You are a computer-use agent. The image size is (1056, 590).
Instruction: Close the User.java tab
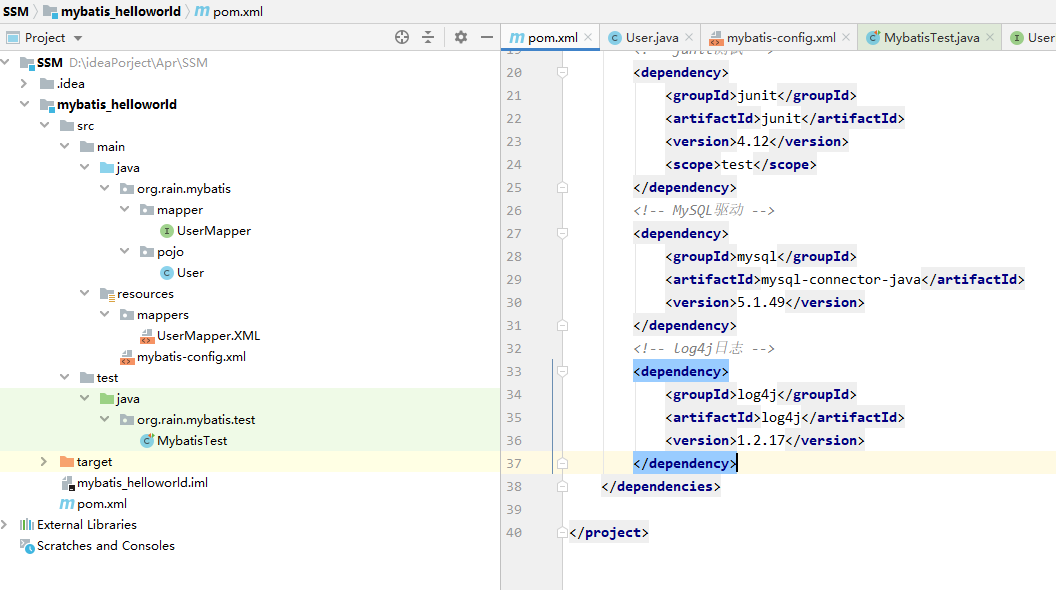pyautogui.click(x=689, y=38)
